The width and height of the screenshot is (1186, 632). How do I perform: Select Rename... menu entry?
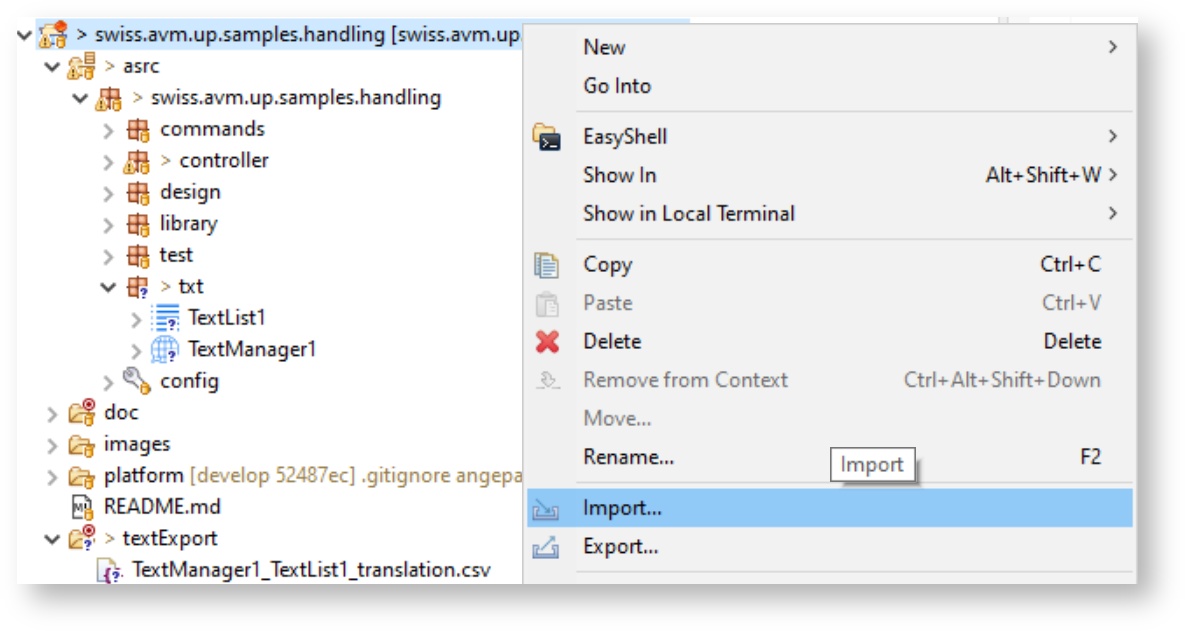[628, 457]
